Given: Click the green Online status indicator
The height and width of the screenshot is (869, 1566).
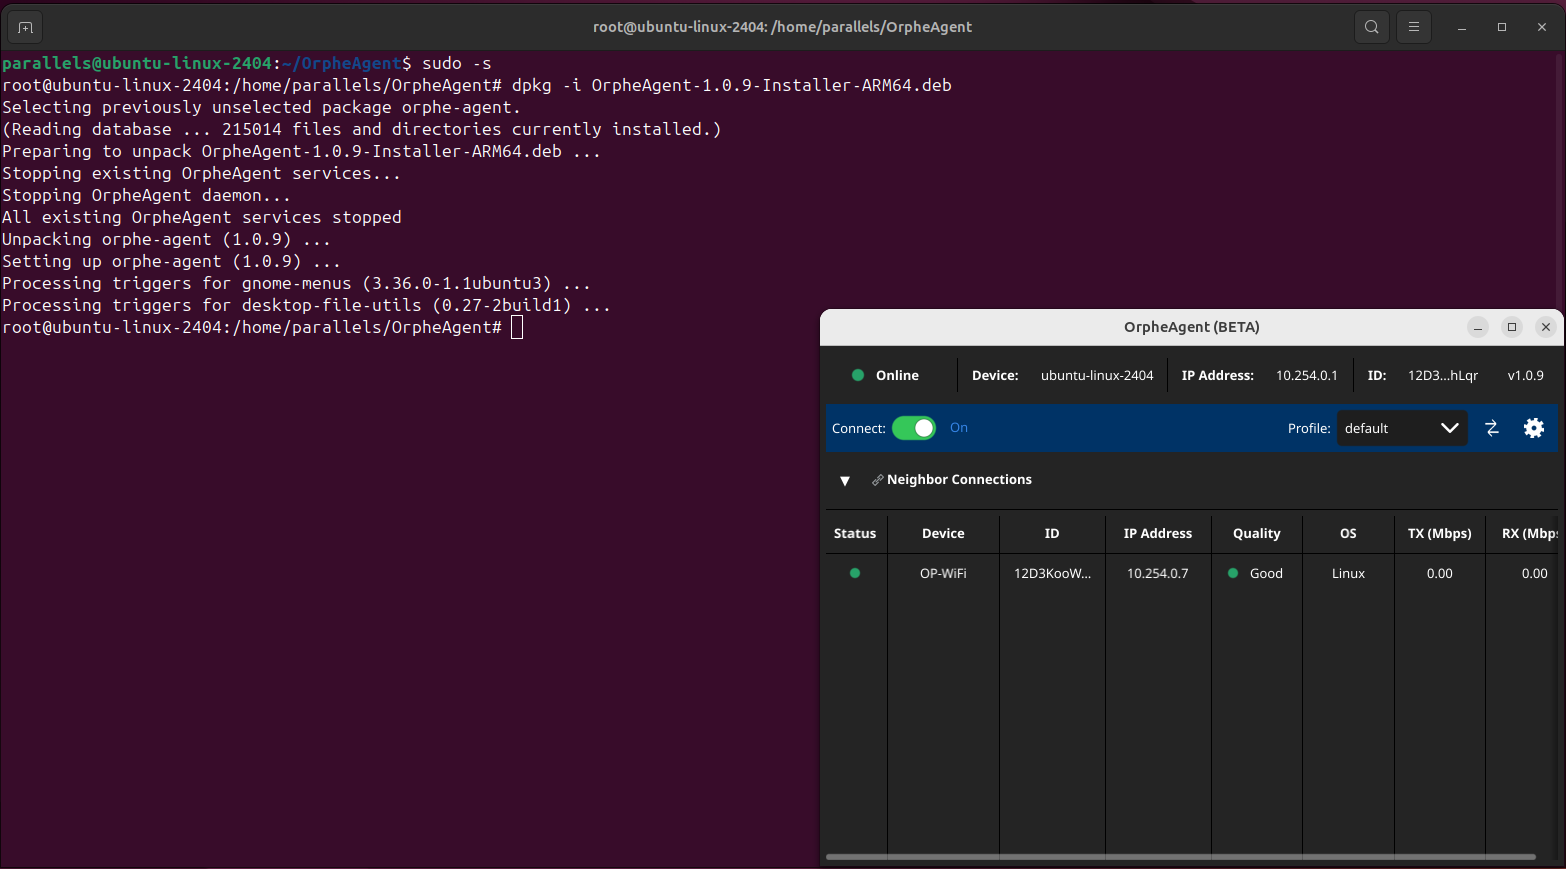Looking at the screenshot, I should point(857,375).
